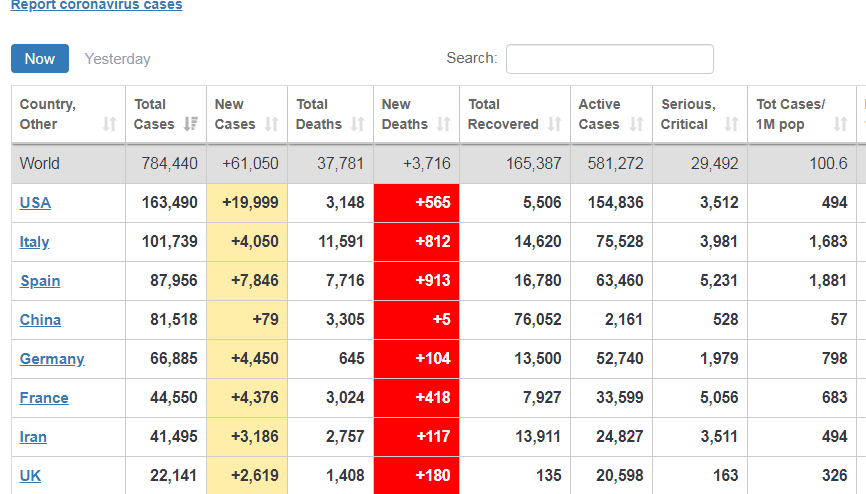
Task: Open the Italy country link
Action: [34, 242]
